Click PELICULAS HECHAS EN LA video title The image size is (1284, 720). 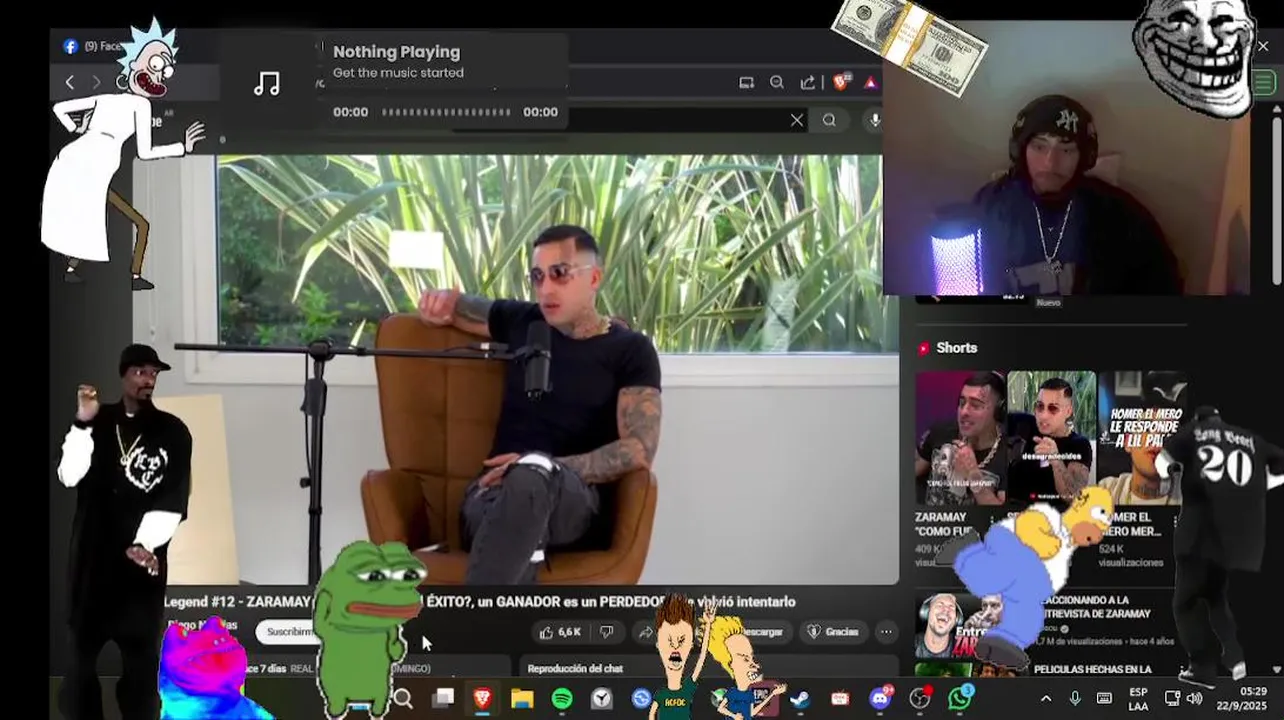pos(1093,669)
